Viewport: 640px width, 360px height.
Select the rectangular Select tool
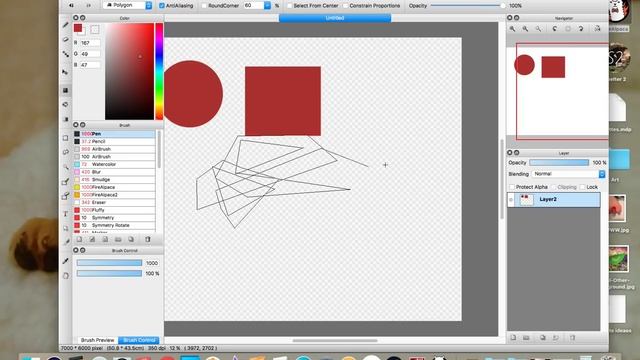pyautogui.click(x=65, y=138)
